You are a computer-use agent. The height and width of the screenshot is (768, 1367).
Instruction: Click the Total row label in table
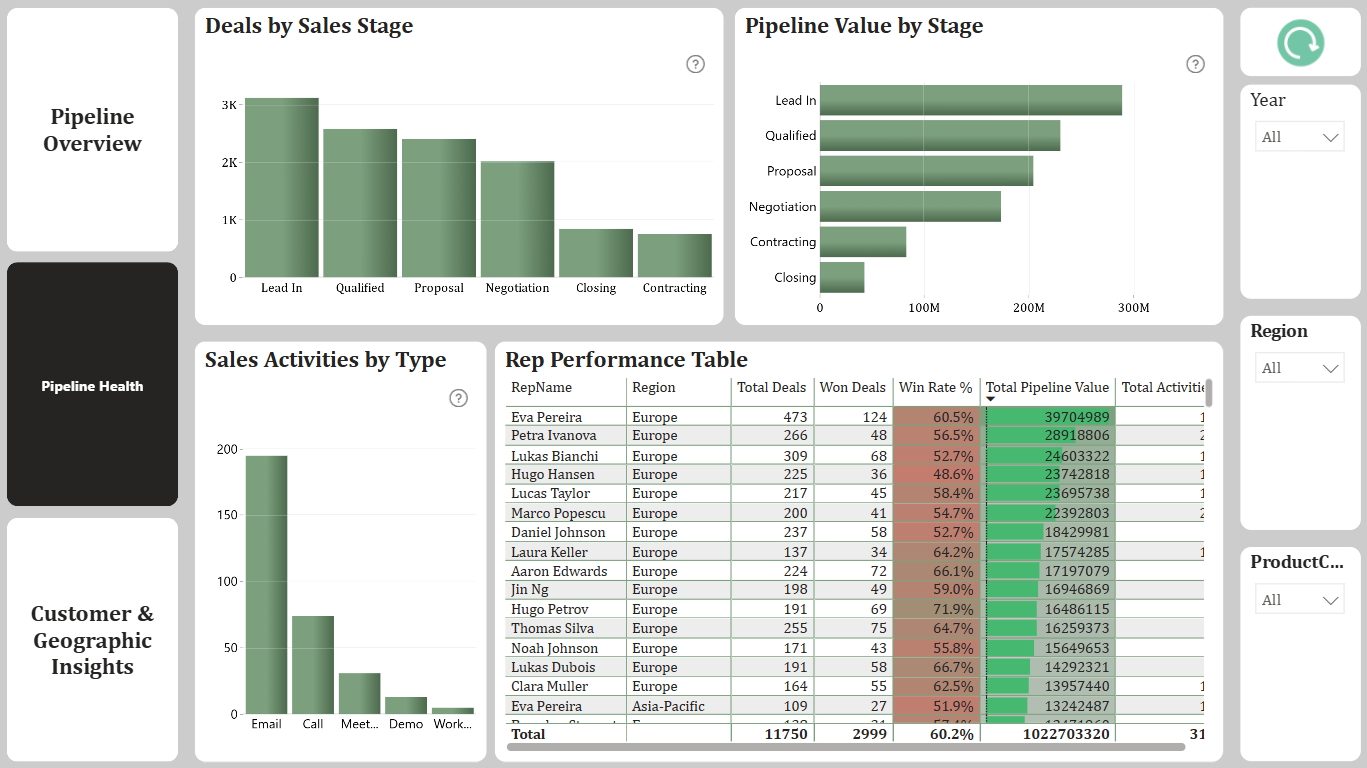pyautogui.click(x=528, y=734)
